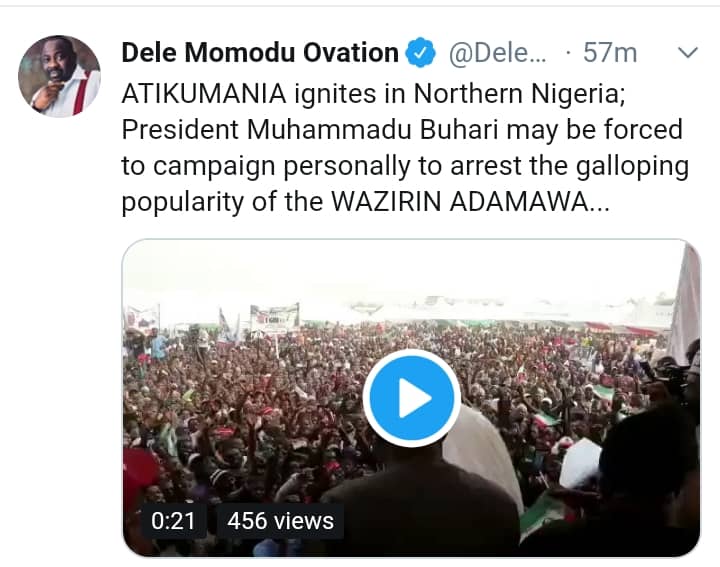720x567 pixels.
Task: Open the Dele Momodu Ovation display name
Action: 260,53
